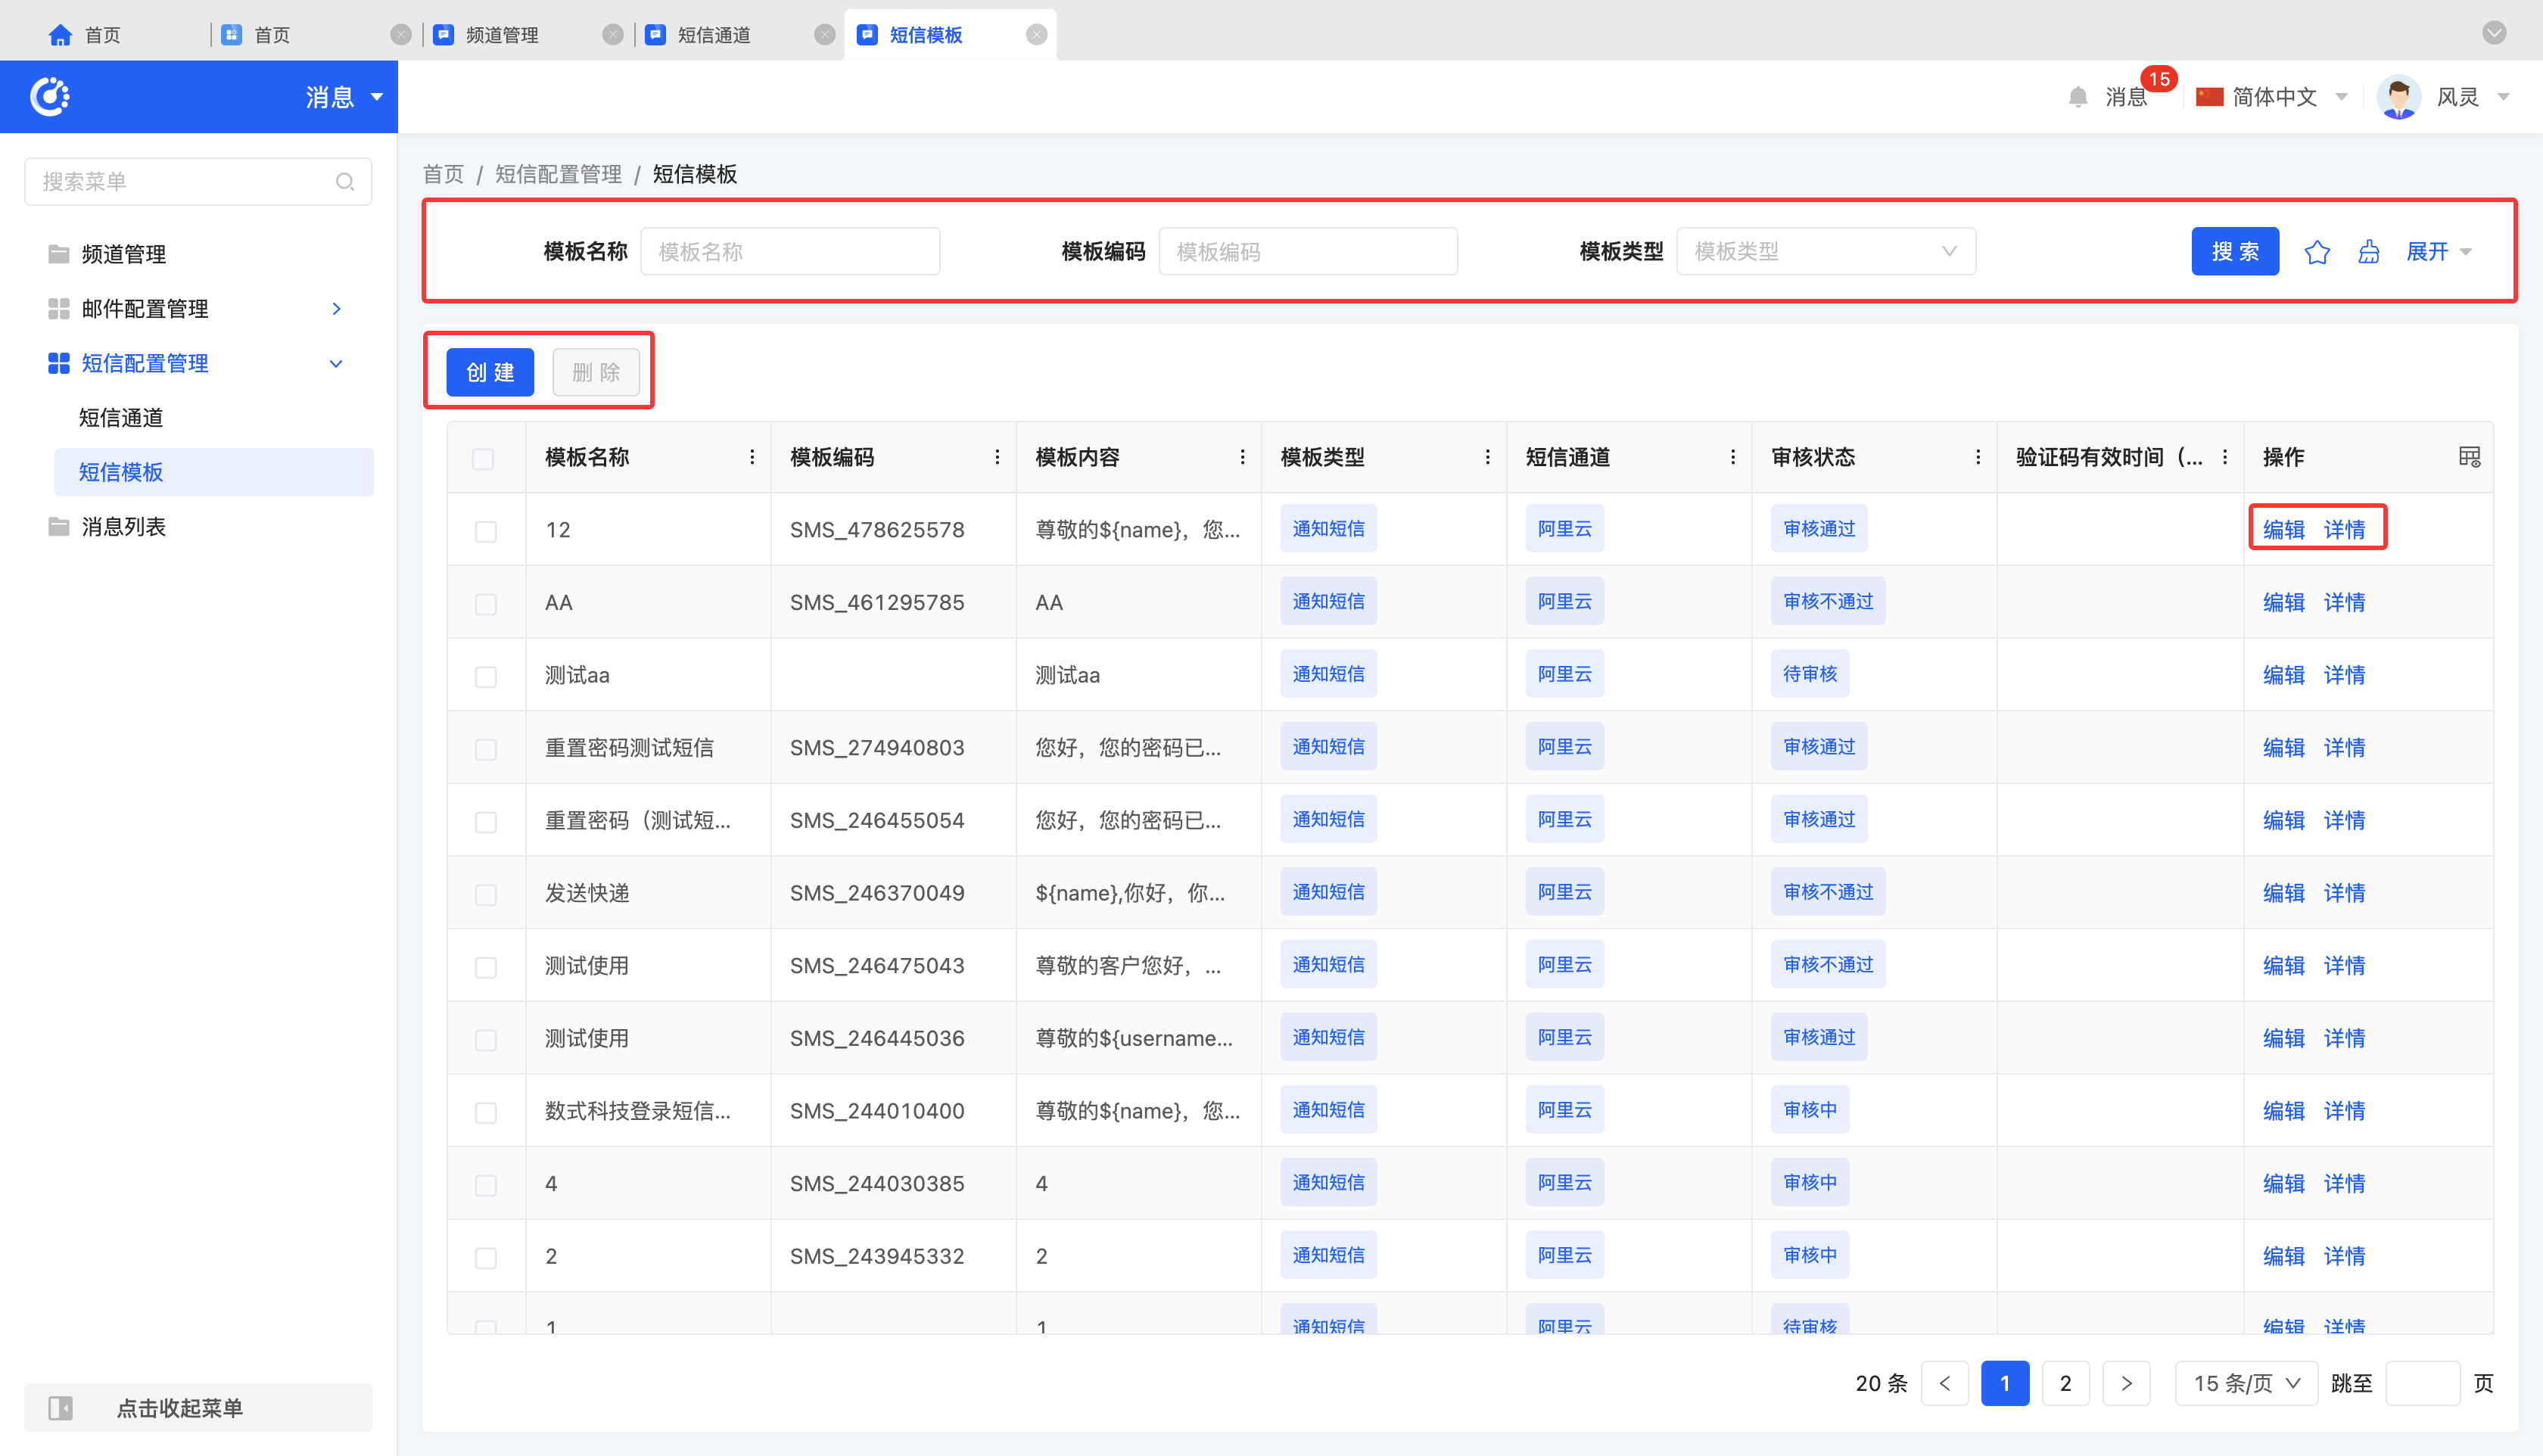
Task: Click the star favorite icon beside search
Action: click(x=2316, y=252)
